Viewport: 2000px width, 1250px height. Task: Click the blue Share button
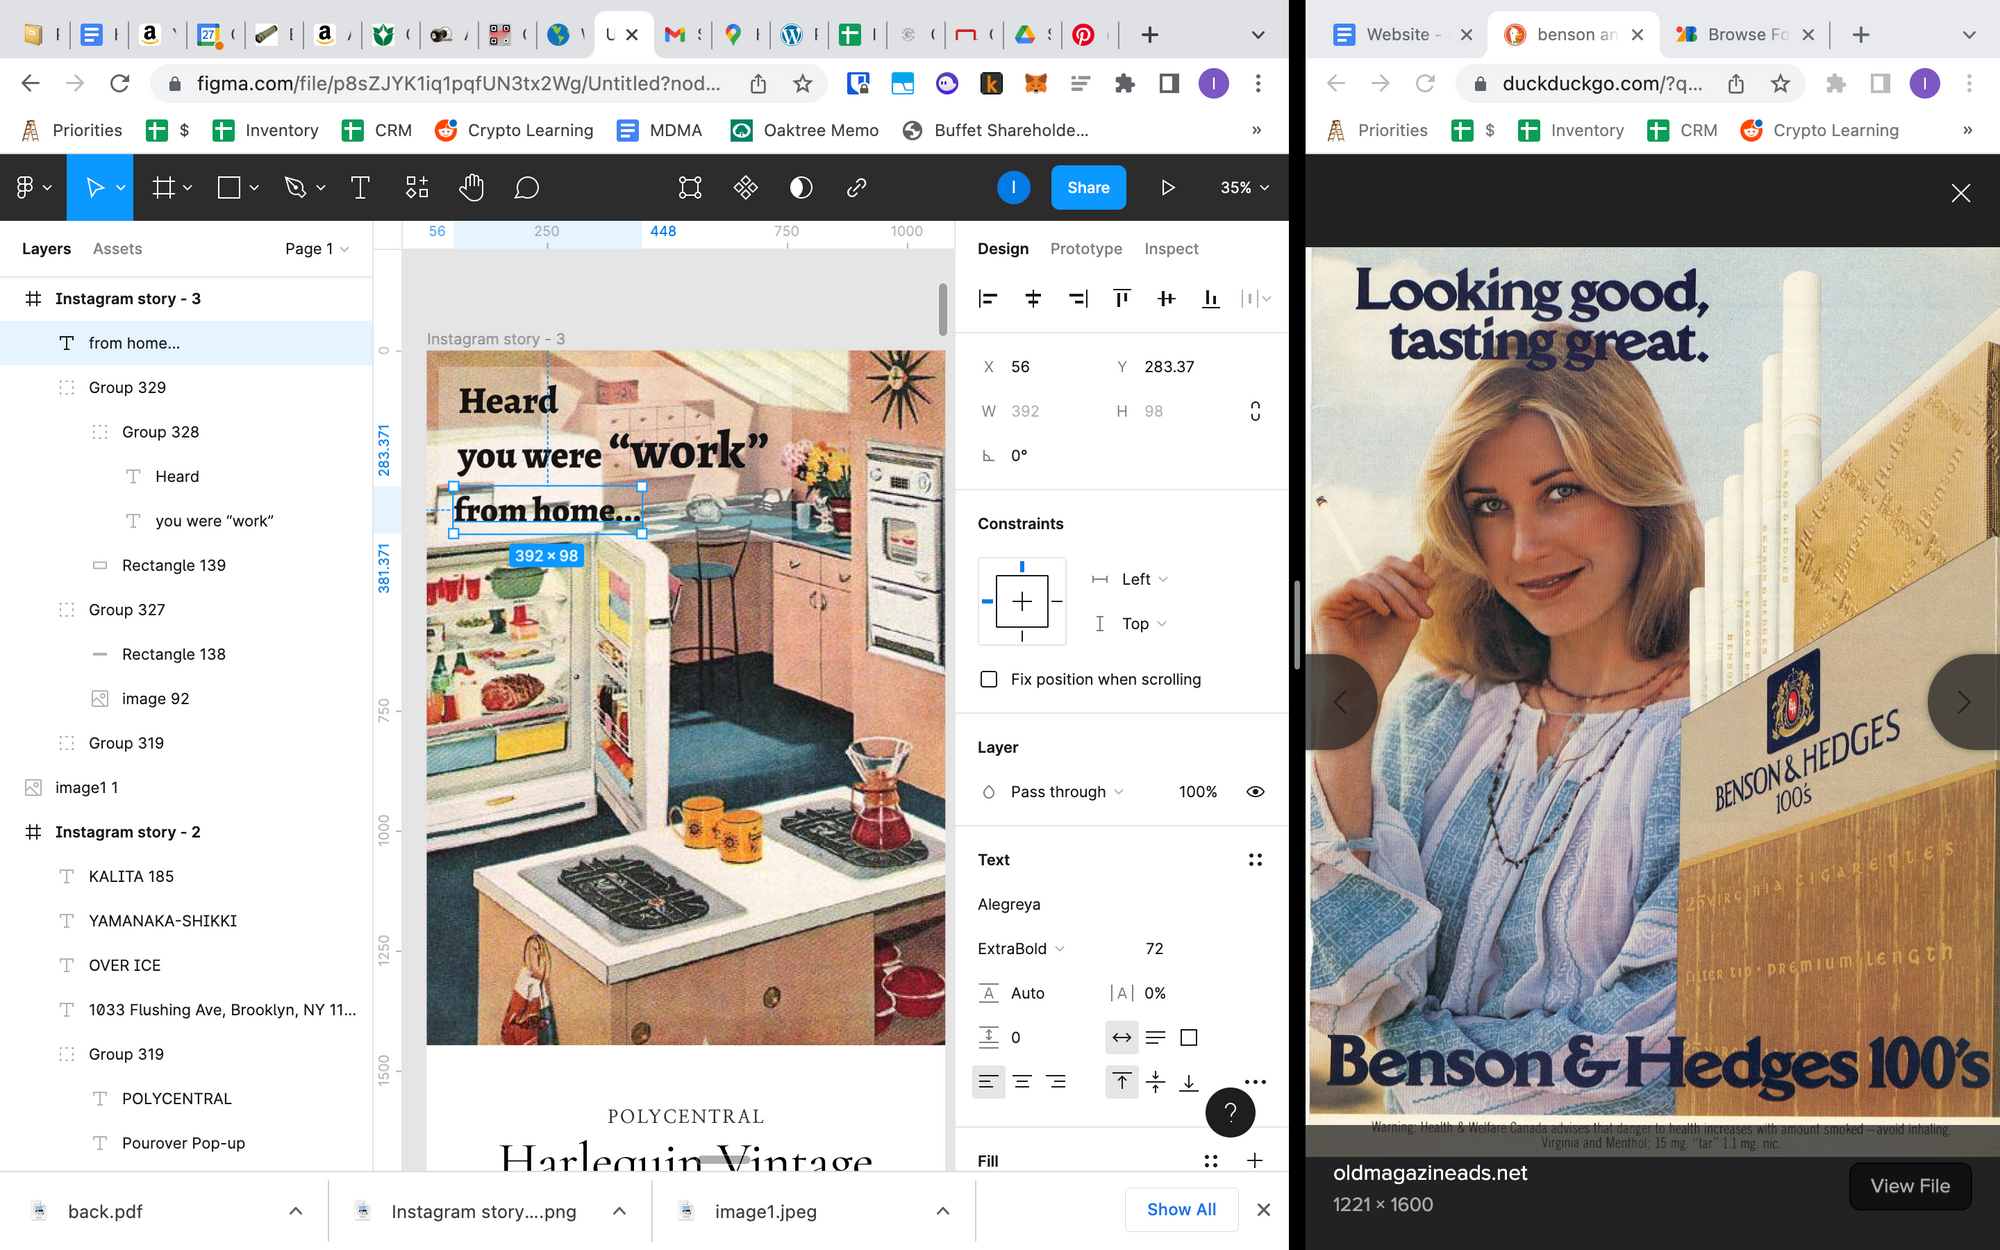[x=1088, y=187]
